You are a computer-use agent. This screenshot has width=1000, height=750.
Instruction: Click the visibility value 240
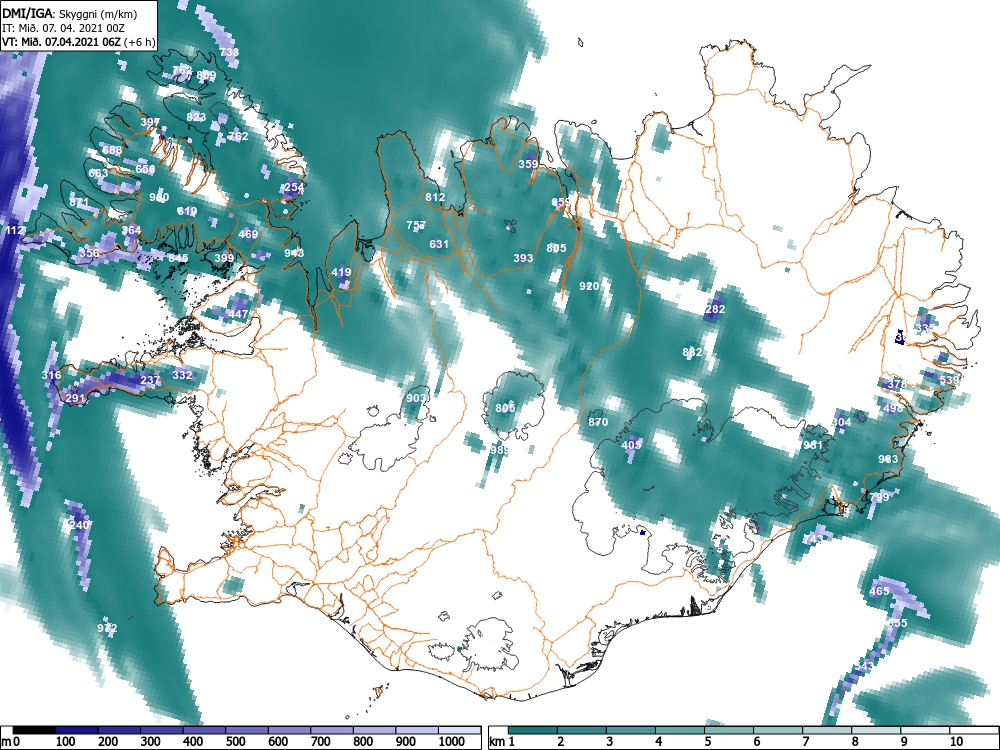click(x=80, y=526)
